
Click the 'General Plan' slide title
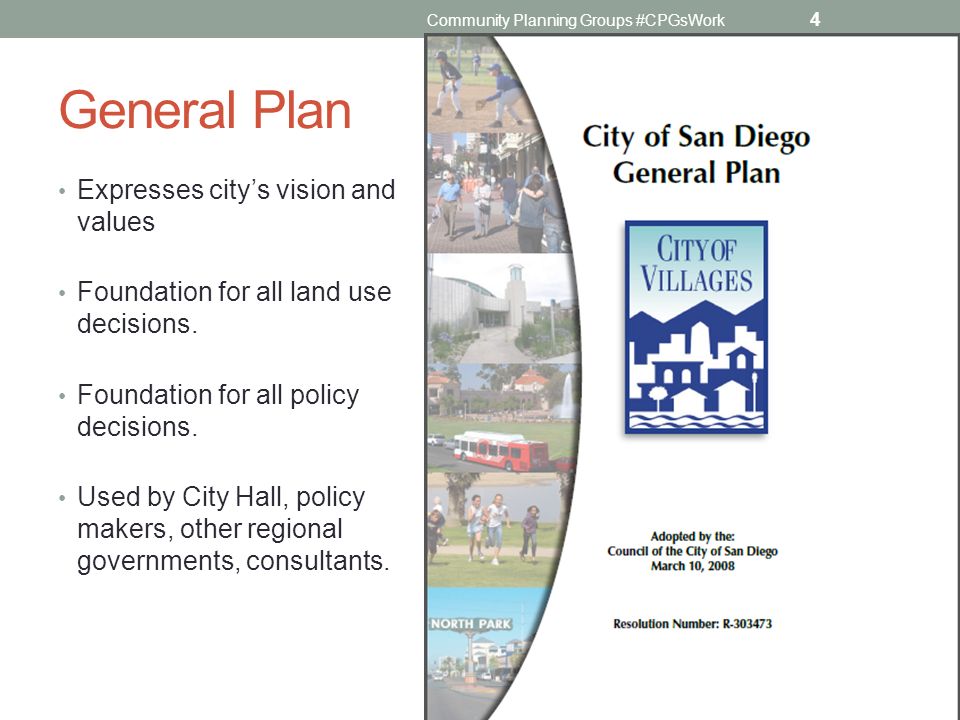pyautogui.click(x=205, y=110)
